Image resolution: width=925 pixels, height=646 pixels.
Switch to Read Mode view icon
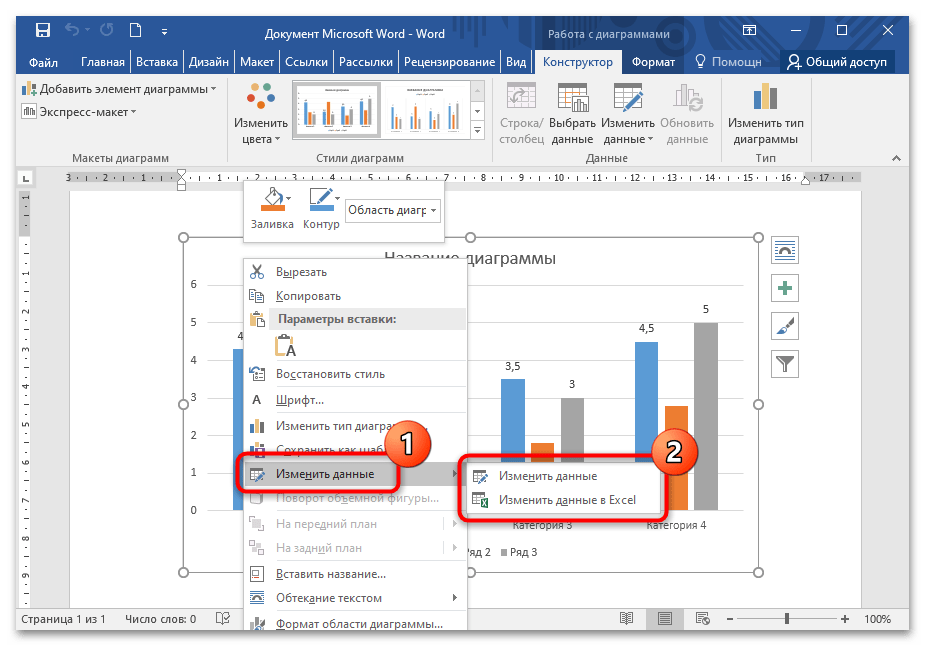click(626, 618)
